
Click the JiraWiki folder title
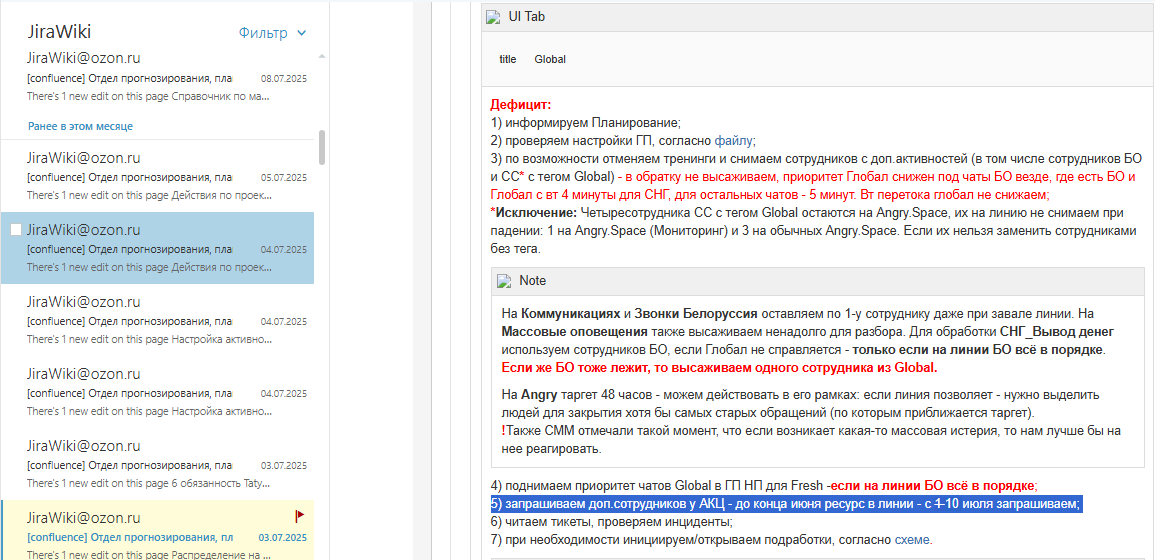pos(59,32)
